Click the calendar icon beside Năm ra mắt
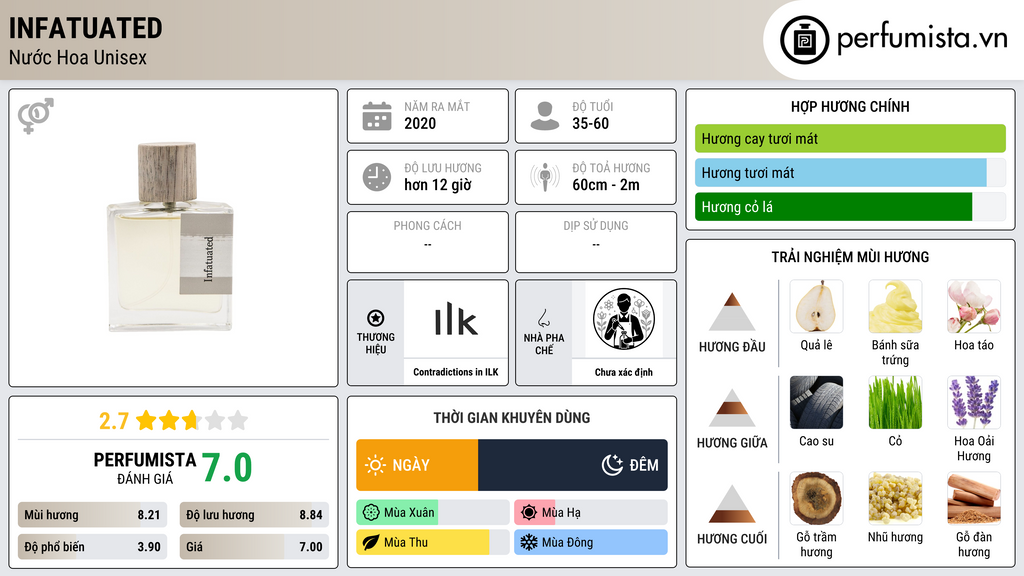Image resolution: width=1024 pixels, height=576 pixels. click(377, 116)
